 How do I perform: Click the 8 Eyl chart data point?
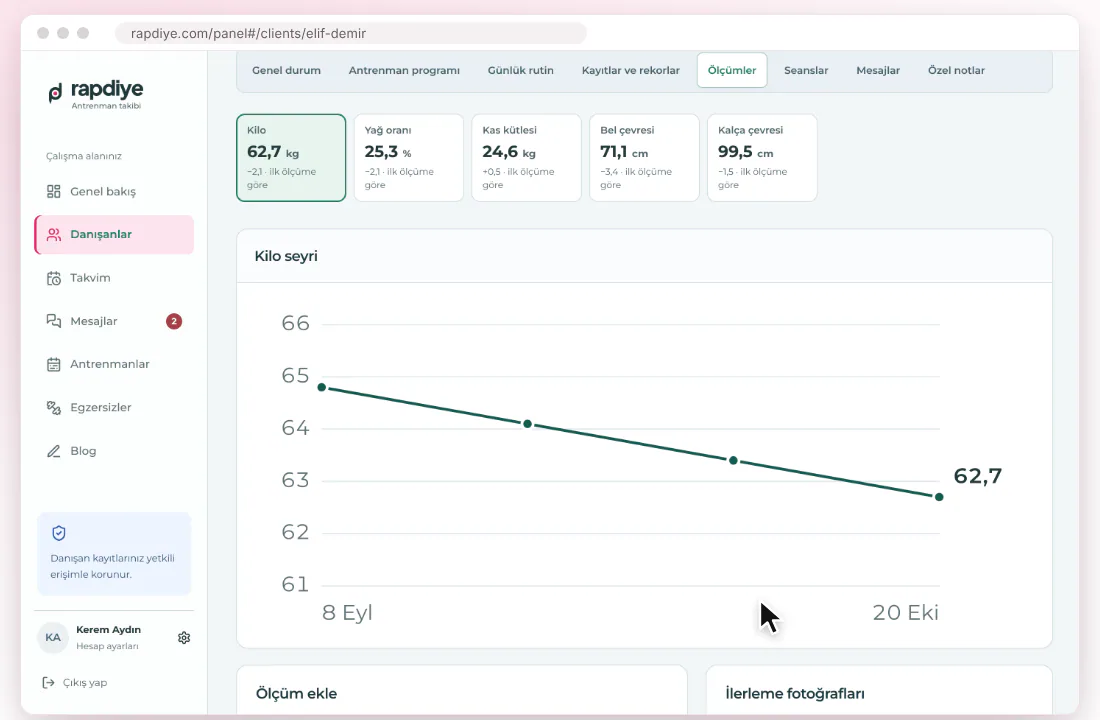point(322,387)
